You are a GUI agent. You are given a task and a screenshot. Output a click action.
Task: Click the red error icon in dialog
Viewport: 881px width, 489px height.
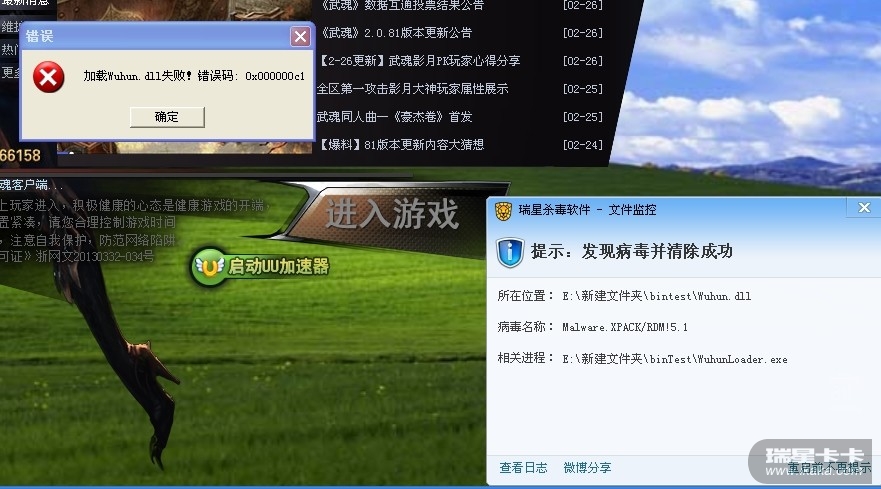pyautogui.click(x=48, y=77)
